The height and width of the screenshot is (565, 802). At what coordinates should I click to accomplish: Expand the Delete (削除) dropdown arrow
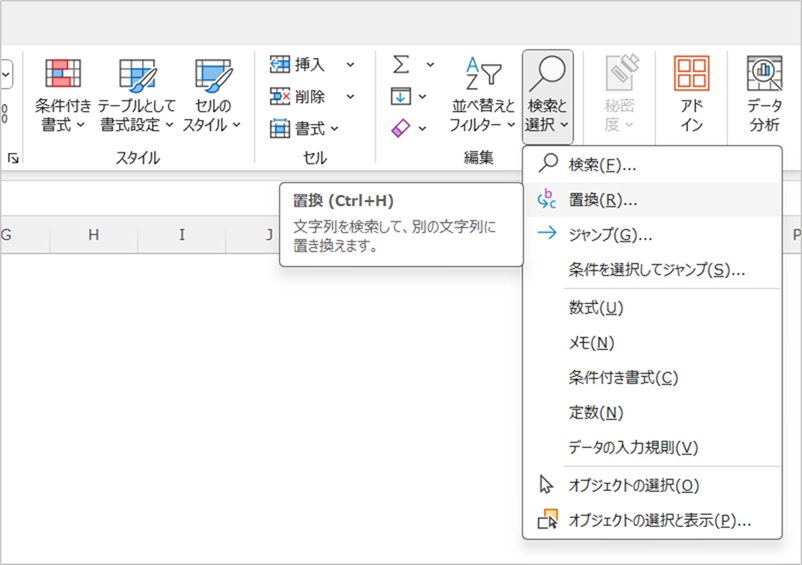pos(350,96)
